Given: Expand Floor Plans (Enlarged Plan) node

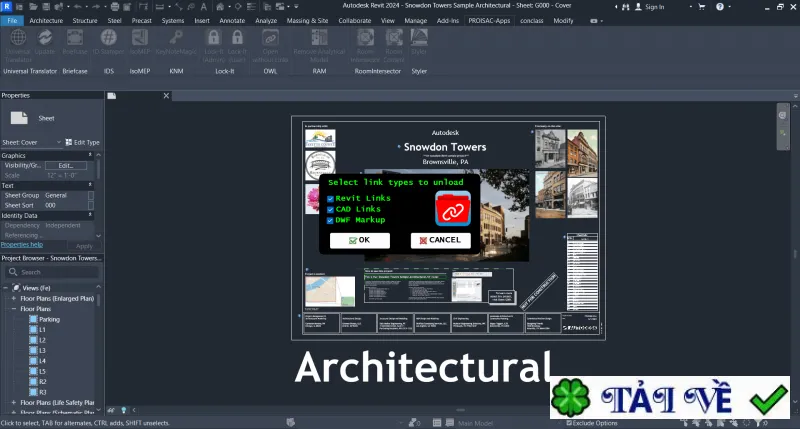Looking at the screenshot, I should [x=14, y=298].
